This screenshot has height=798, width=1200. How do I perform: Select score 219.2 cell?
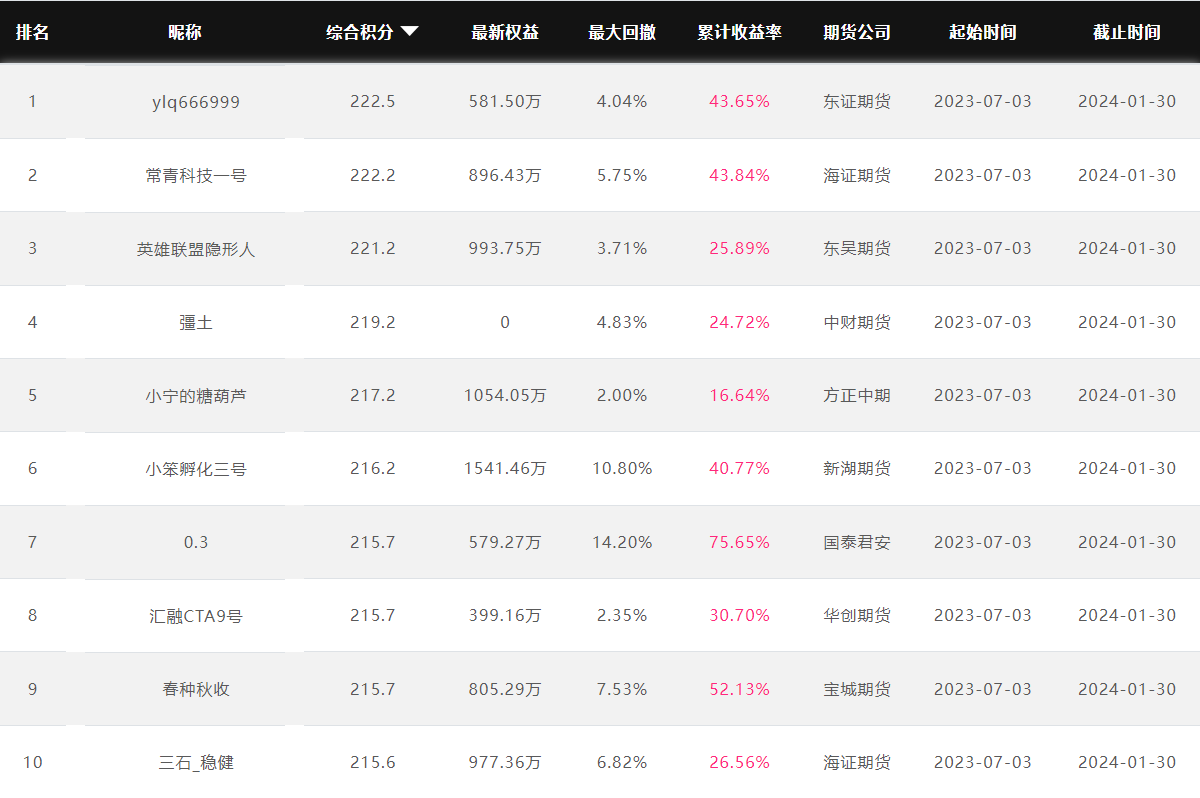click(x=373, y=322)
